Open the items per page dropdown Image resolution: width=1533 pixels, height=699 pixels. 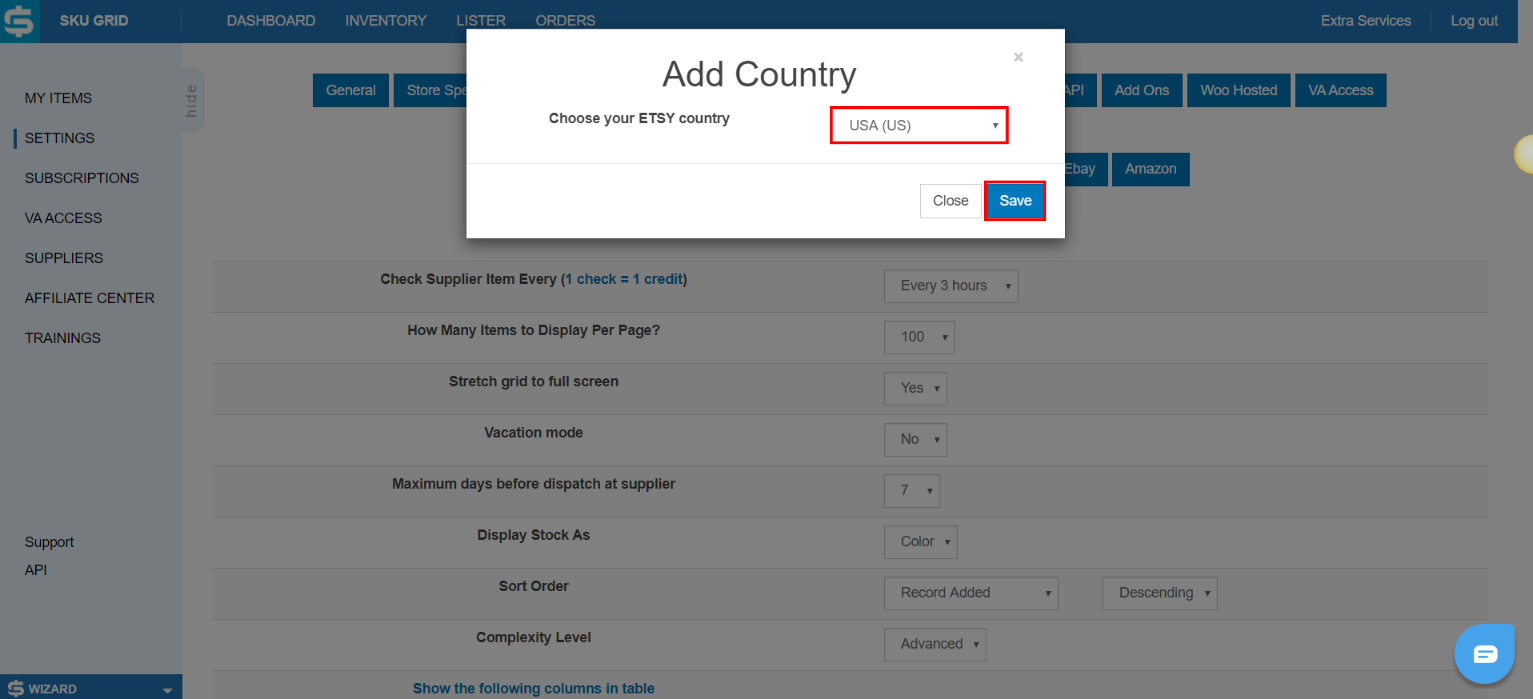pos(920,337)
